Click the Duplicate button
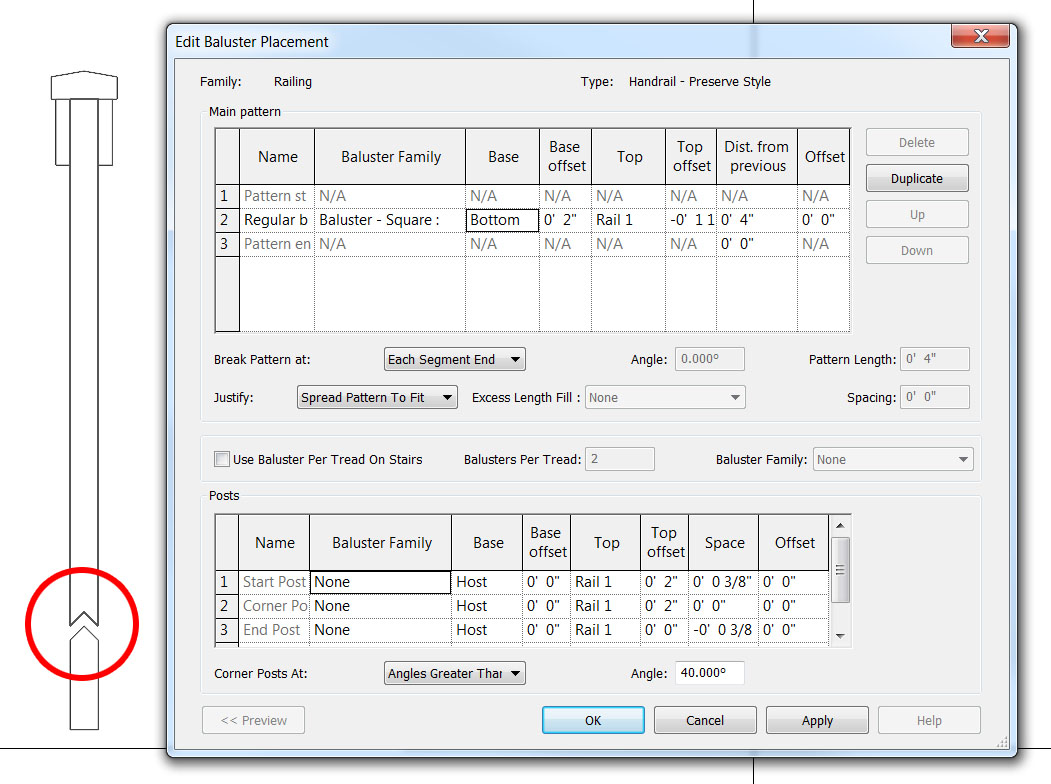Viewport: 1051px width, 784px height. pyautogui.click(x=916, y=178)
